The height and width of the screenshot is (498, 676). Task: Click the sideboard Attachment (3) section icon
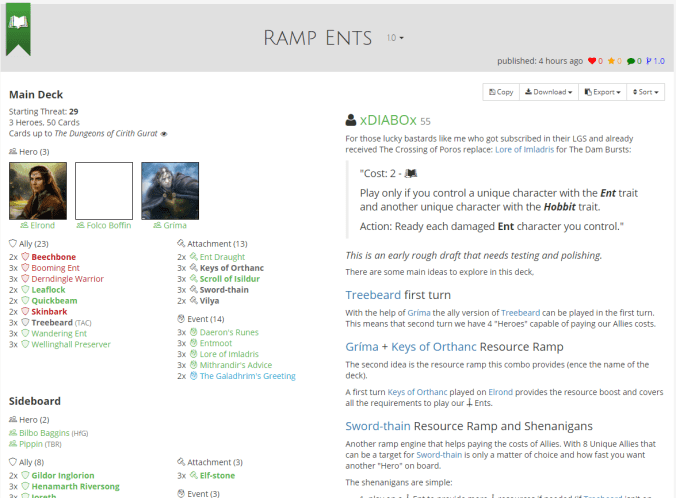coord(181,462)
